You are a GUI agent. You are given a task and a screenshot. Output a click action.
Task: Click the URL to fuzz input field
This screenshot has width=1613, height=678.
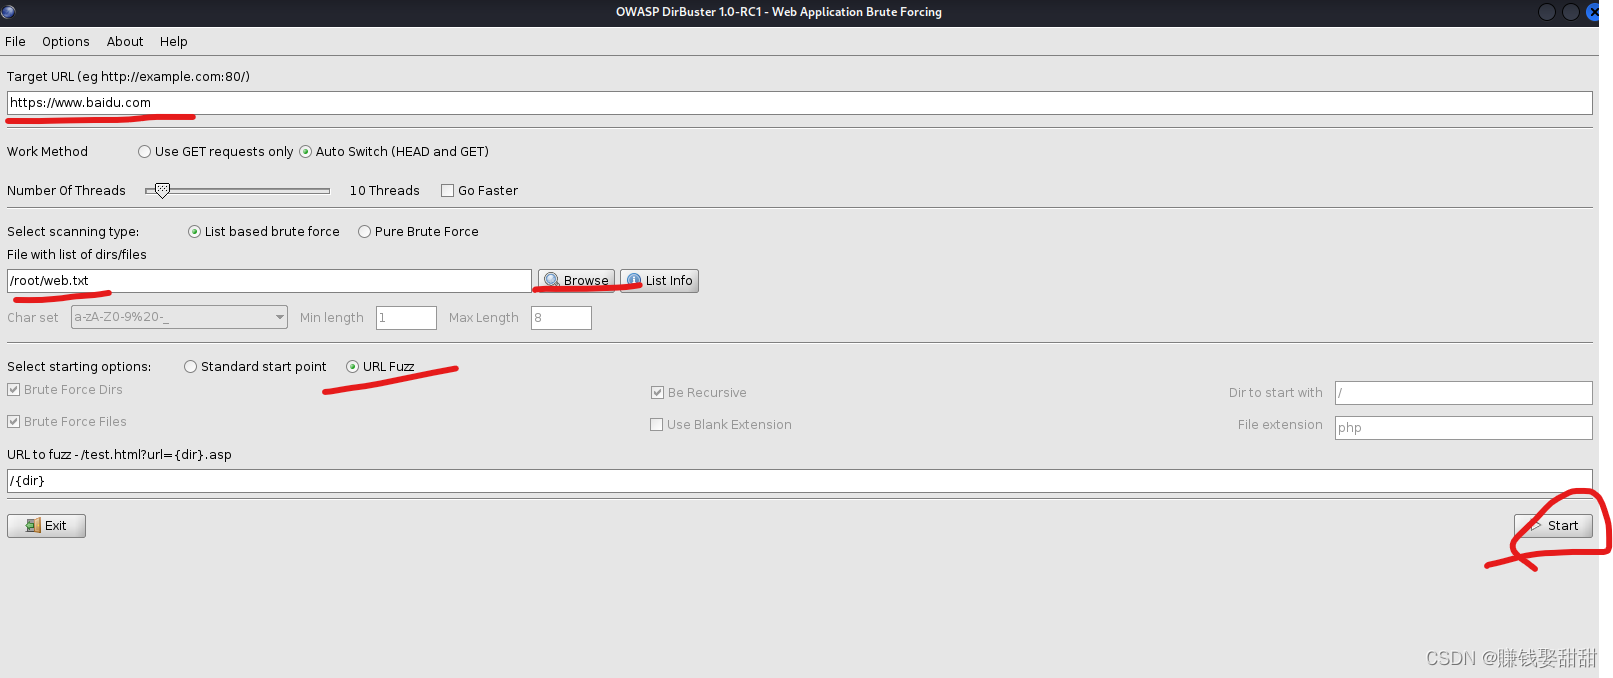coord(799,481)
